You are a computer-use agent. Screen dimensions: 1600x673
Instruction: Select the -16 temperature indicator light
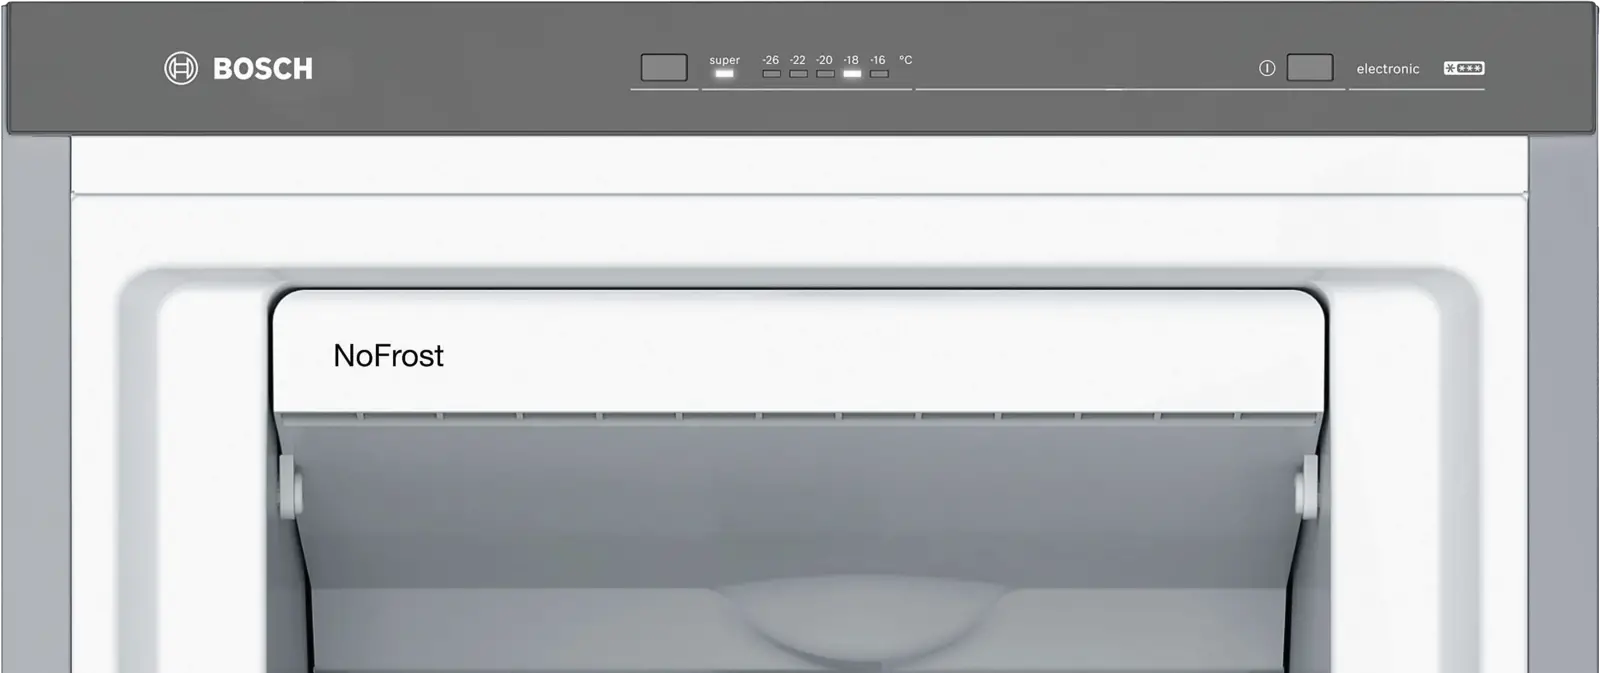pos(879,74)
